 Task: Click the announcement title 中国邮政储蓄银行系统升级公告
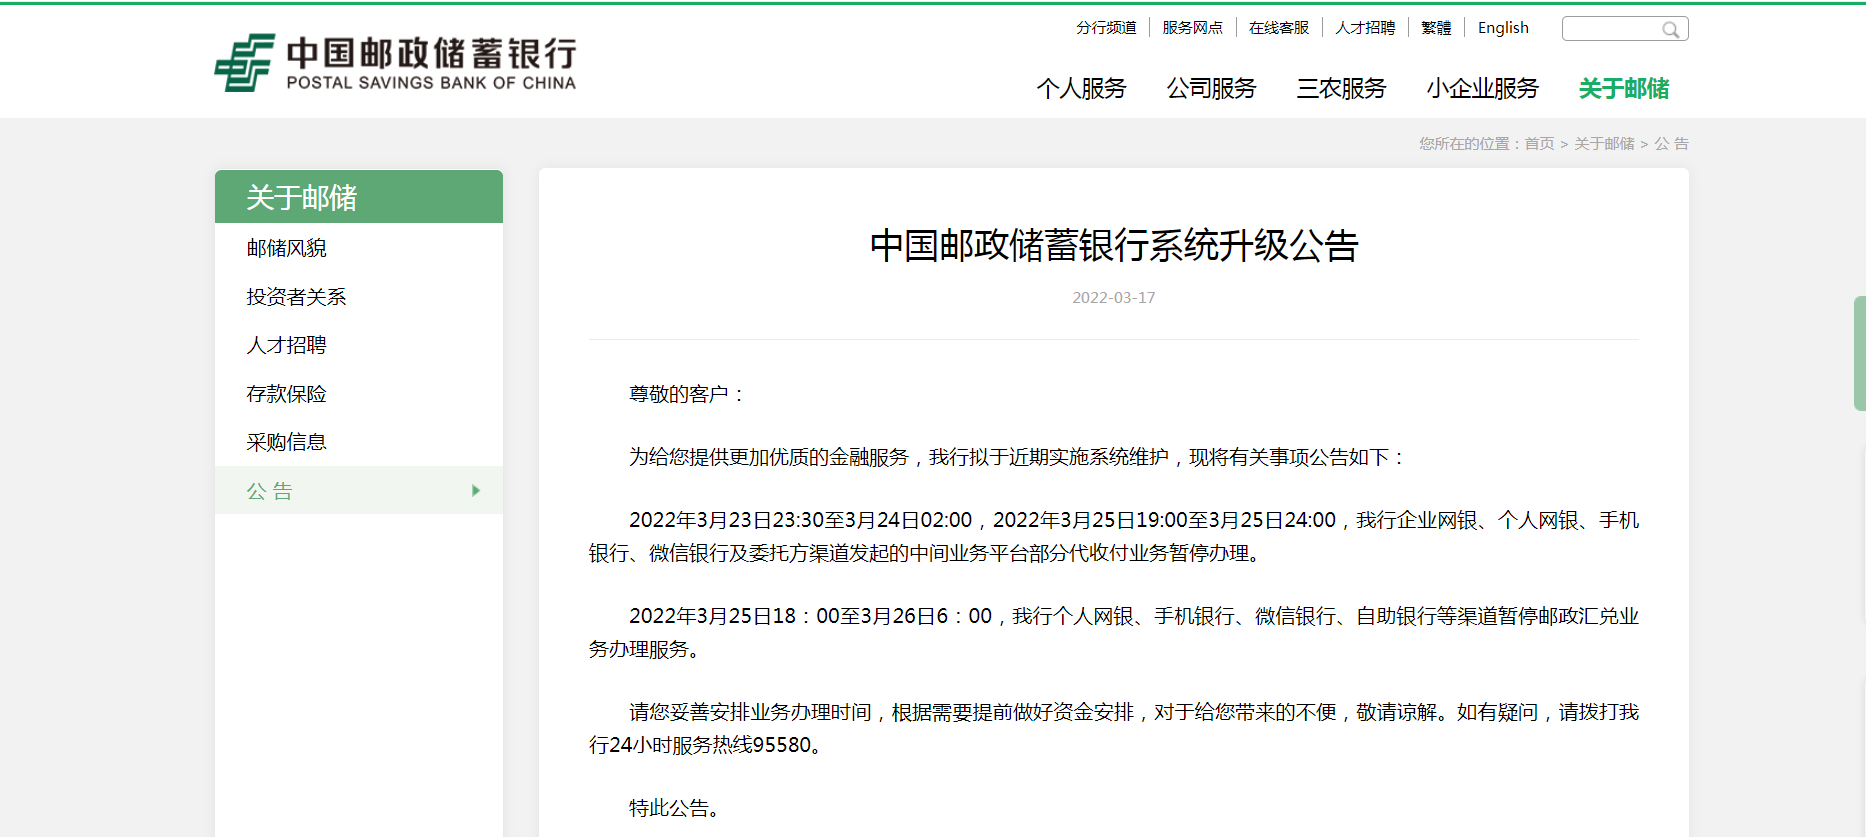(x=1114, y=245)
